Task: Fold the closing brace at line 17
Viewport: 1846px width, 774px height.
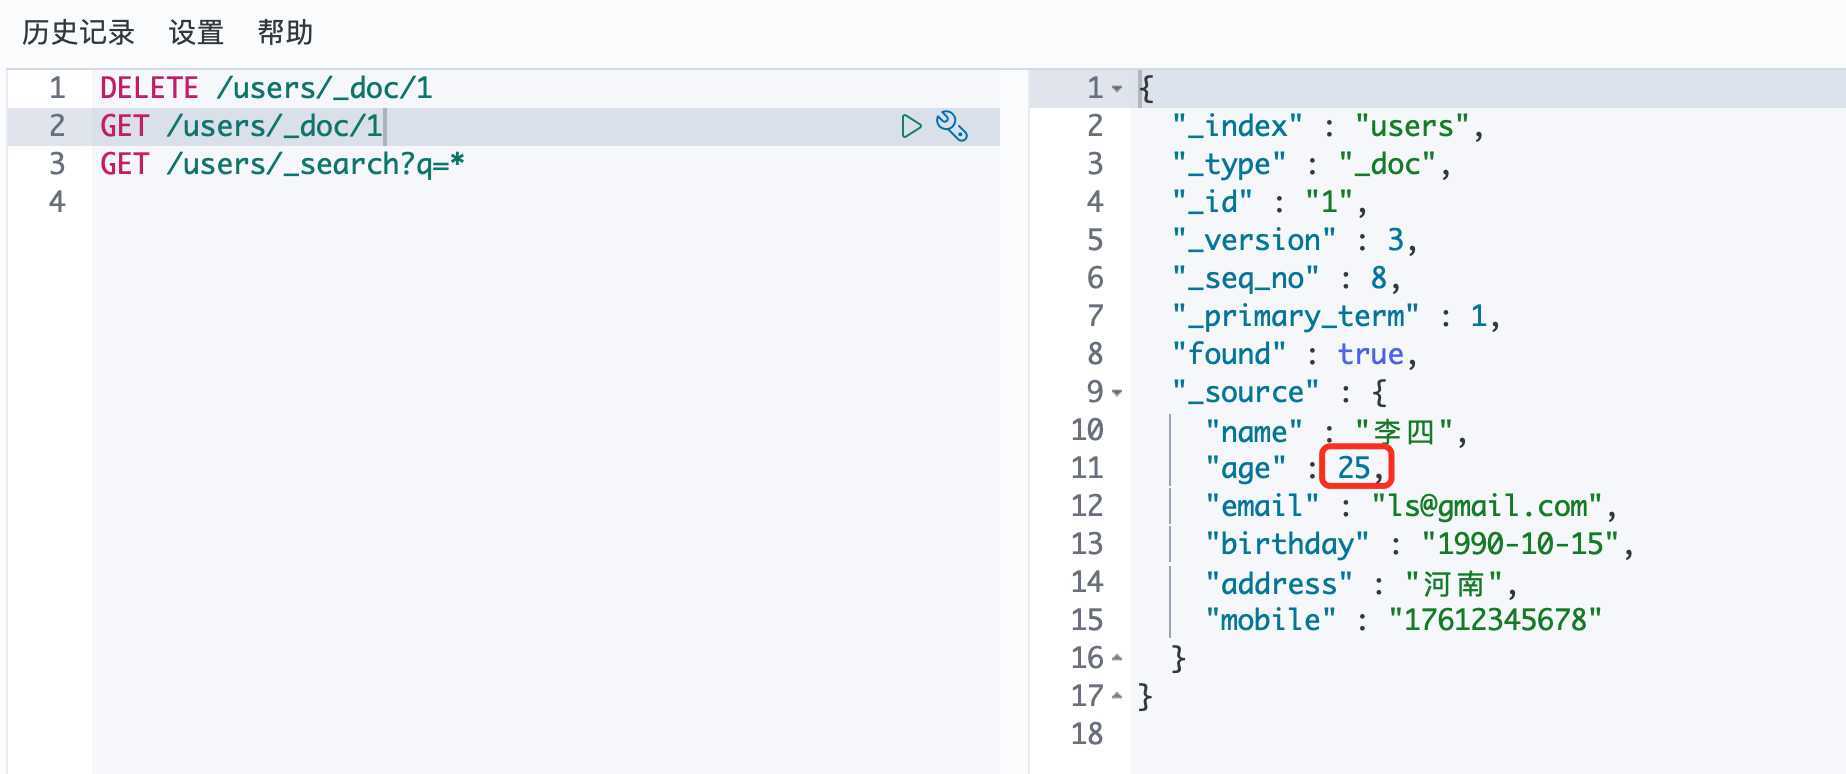Action: 1117,696
